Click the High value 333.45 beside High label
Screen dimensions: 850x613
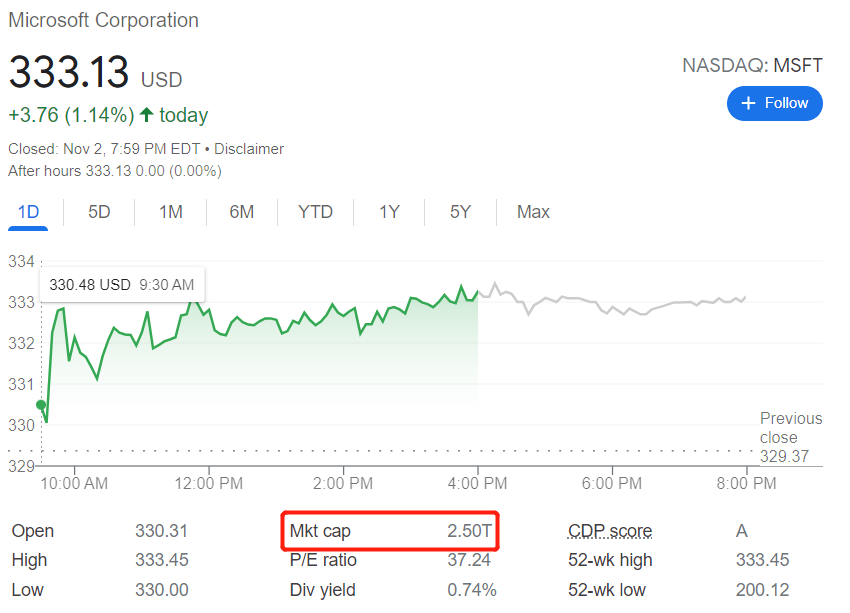162,560
